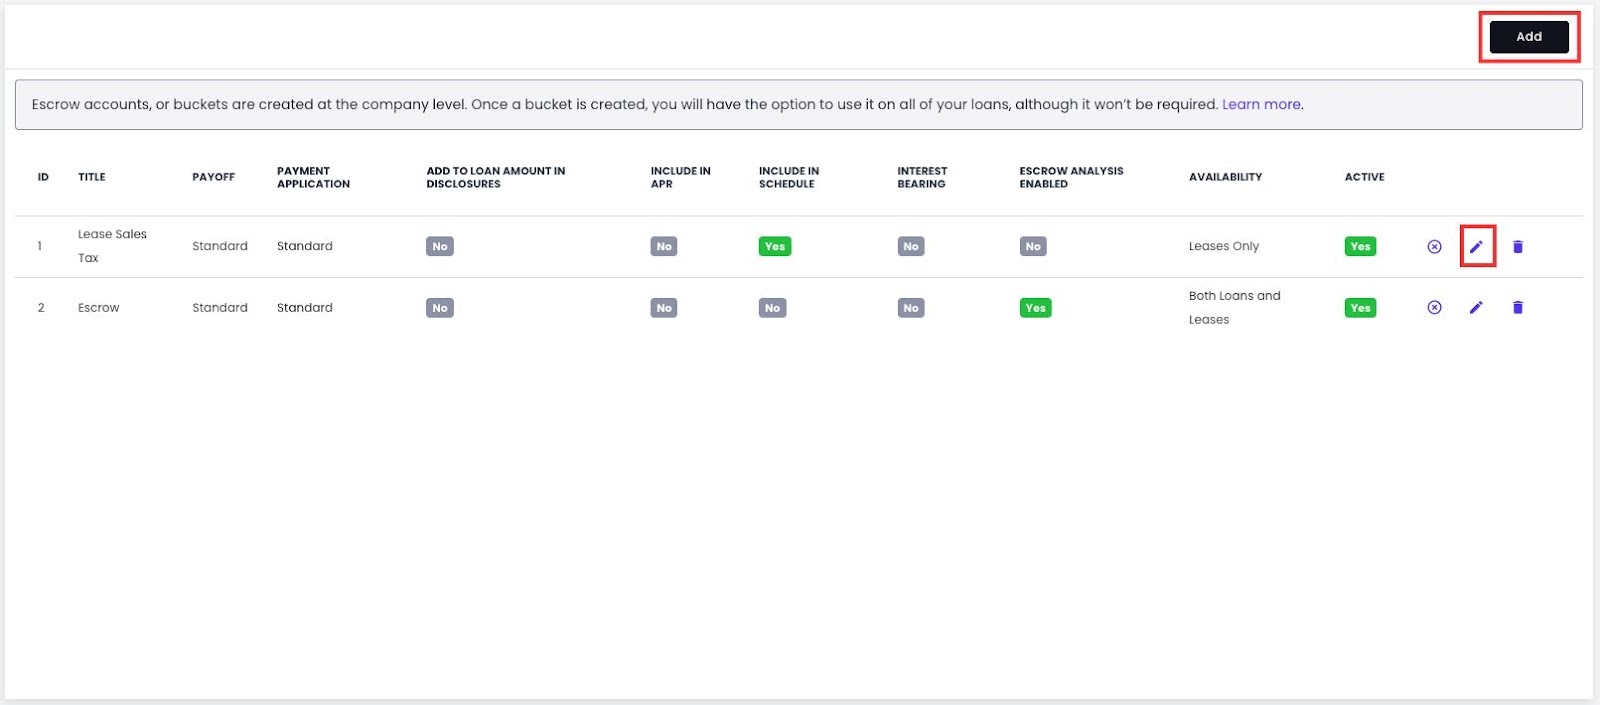Click Payment Application Standard cell in Escrow row
1600x705 pixels.
pyautogui.click(x=305, y=308)
